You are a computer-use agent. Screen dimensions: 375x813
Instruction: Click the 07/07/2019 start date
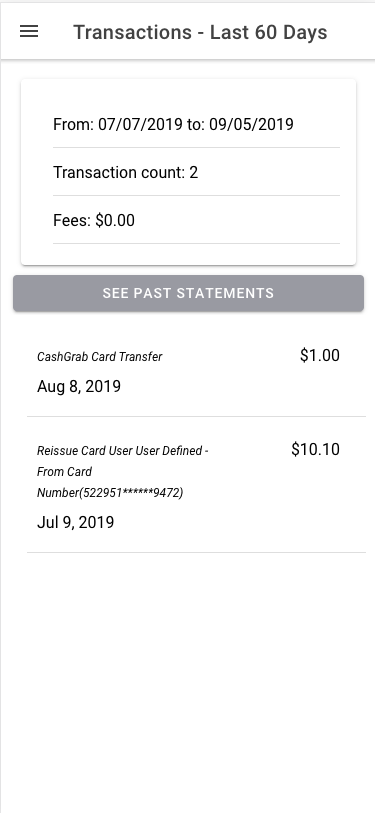pos(140,124)
